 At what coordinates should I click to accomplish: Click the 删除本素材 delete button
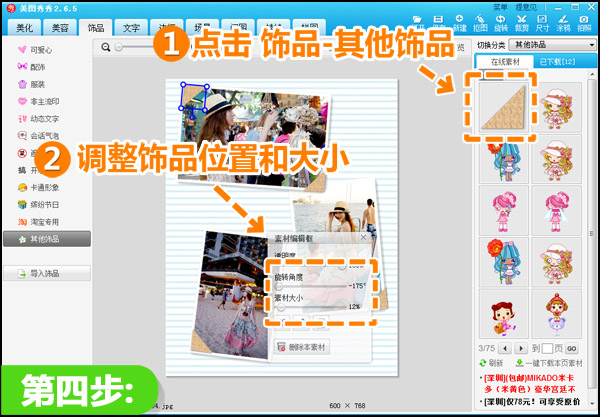[303, 347]
